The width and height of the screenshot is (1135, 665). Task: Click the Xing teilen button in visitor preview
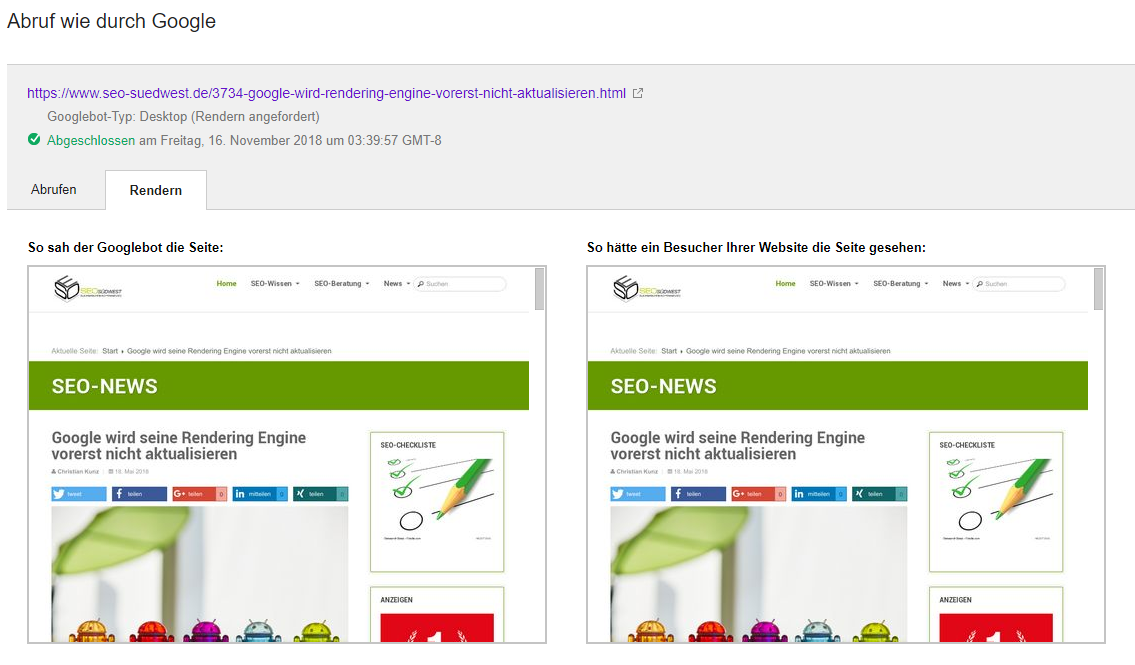[879, 494]
